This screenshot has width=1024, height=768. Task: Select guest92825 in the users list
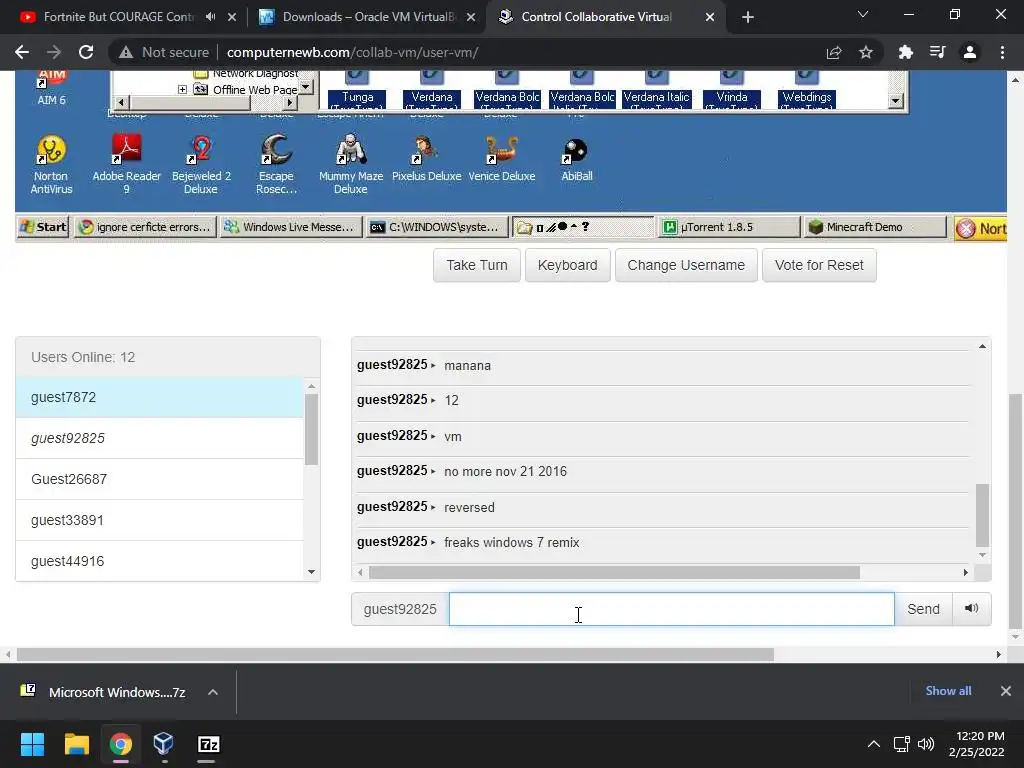coord(159,438)
